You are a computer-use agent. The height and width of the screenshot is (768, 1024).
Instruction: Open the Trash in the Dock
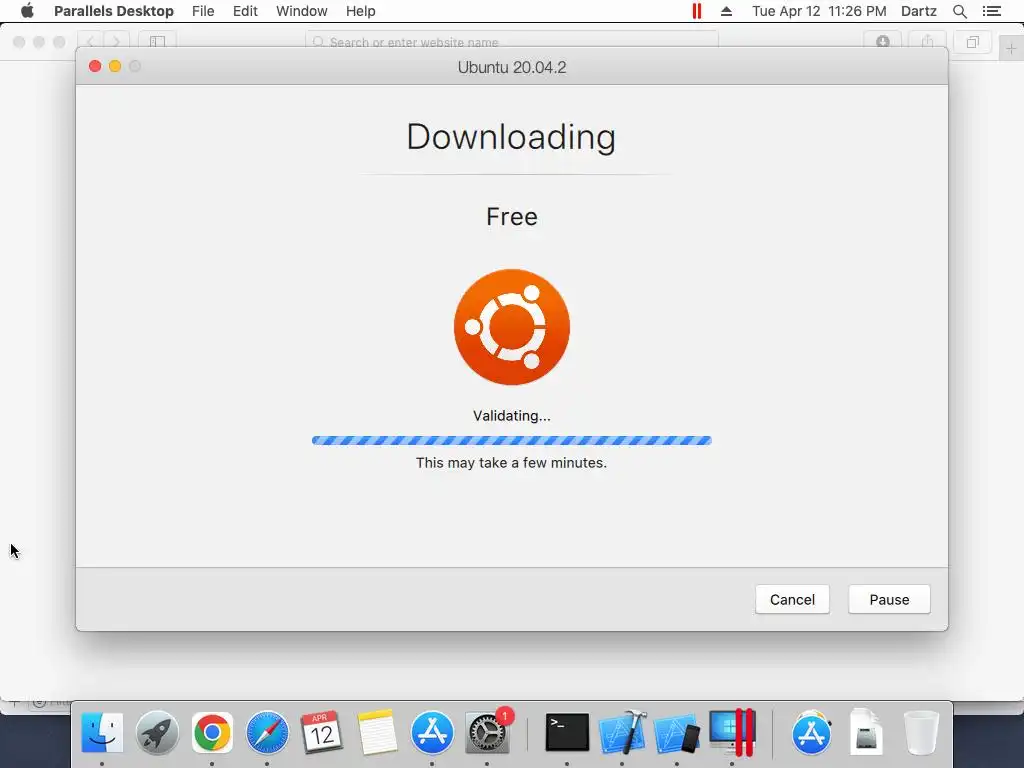click(921, 732)
